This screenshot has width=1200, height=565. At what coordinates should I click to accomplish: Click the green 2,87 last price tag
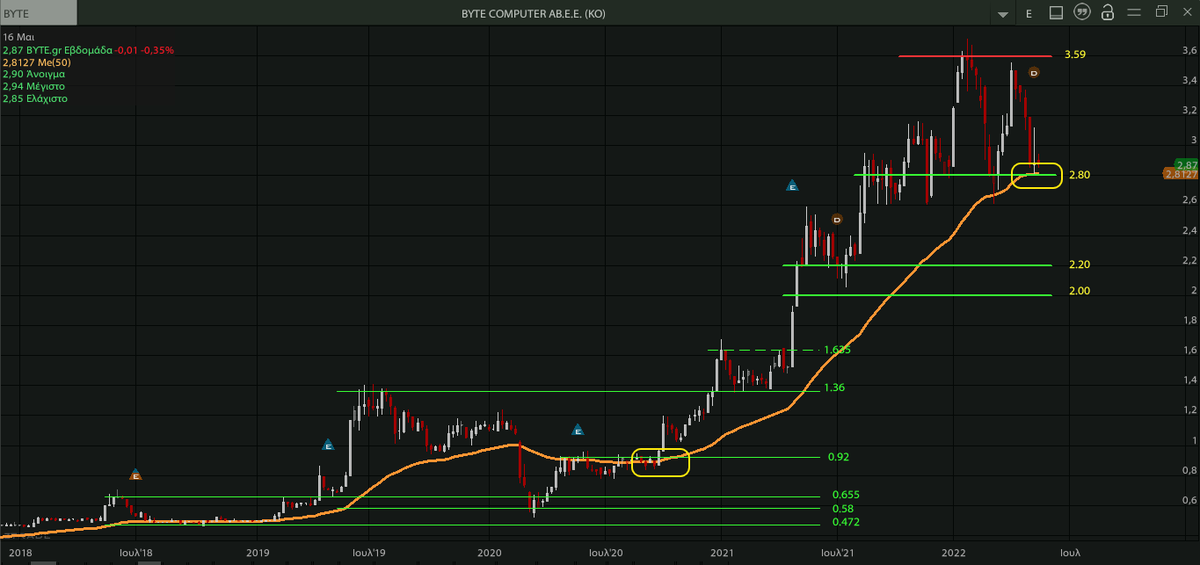pyautogui.click(x=1186, y=164)
